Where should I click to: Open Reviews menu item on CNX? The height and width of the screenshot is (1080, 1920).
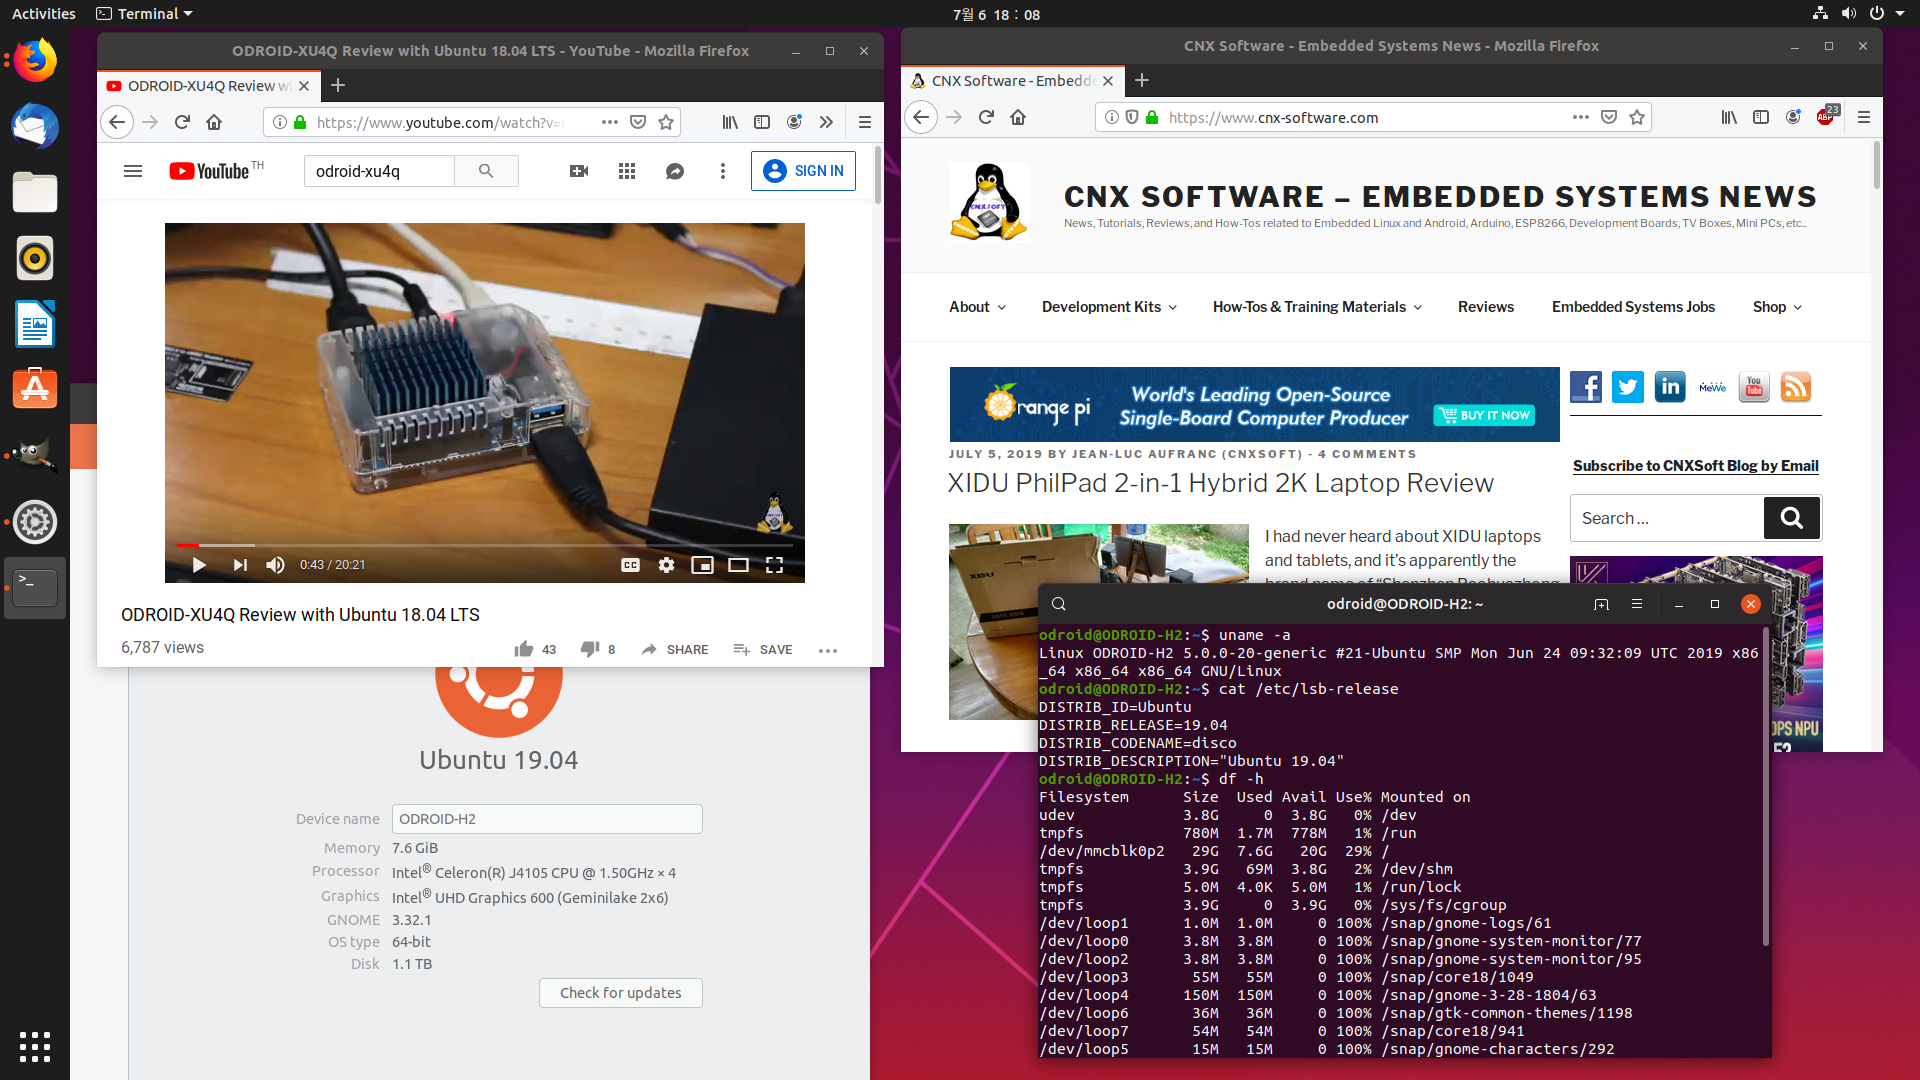1486,307
